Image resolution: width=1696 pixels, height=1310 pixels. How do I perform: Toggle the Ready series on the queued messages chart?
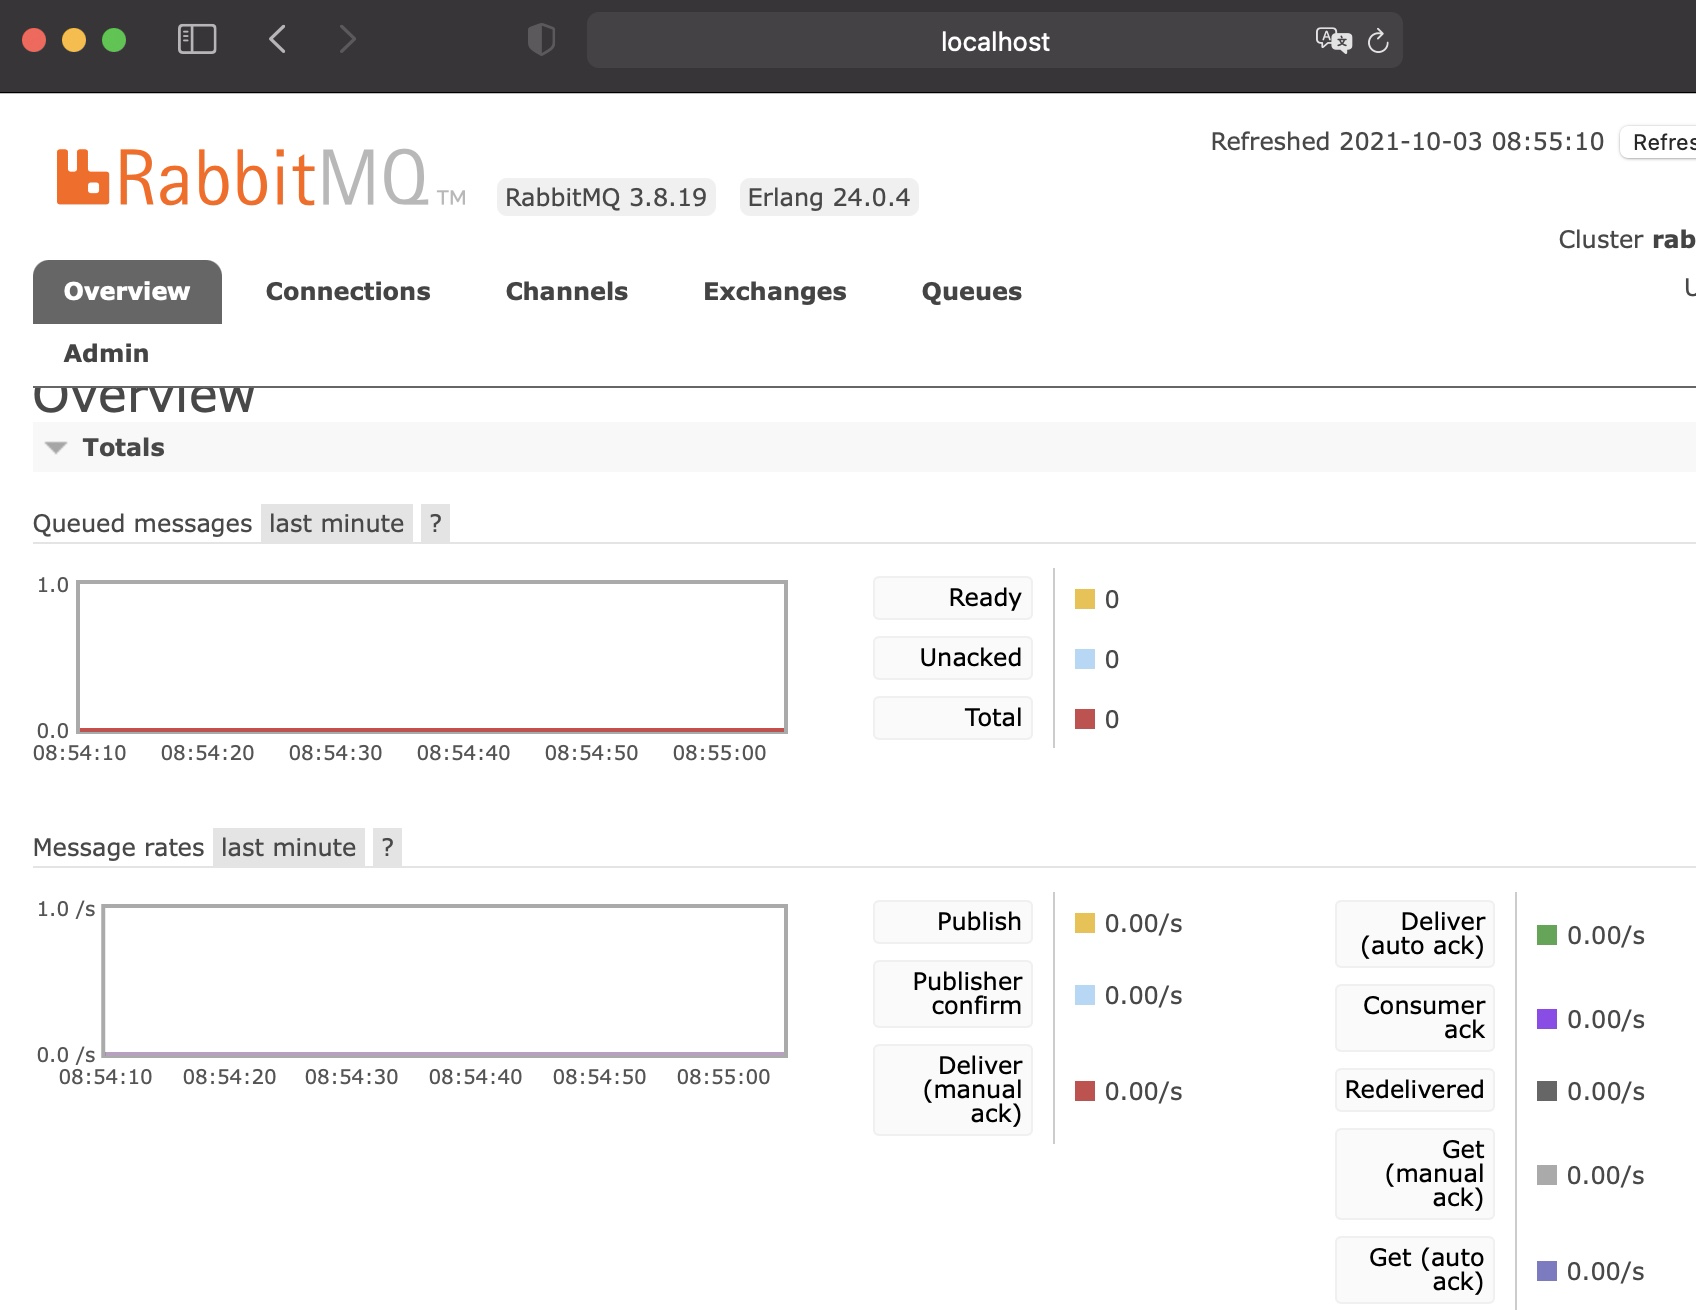[951, 597]
